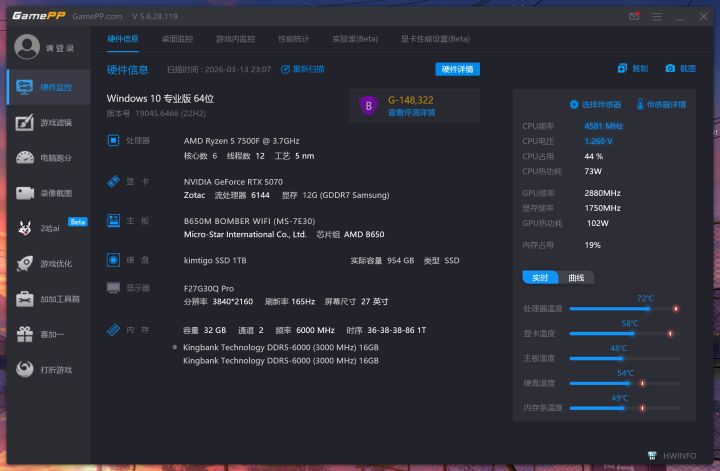Open the hamburger menu in title bar
720x471 pixels.
pyautogui.click(x=657, y=17)
